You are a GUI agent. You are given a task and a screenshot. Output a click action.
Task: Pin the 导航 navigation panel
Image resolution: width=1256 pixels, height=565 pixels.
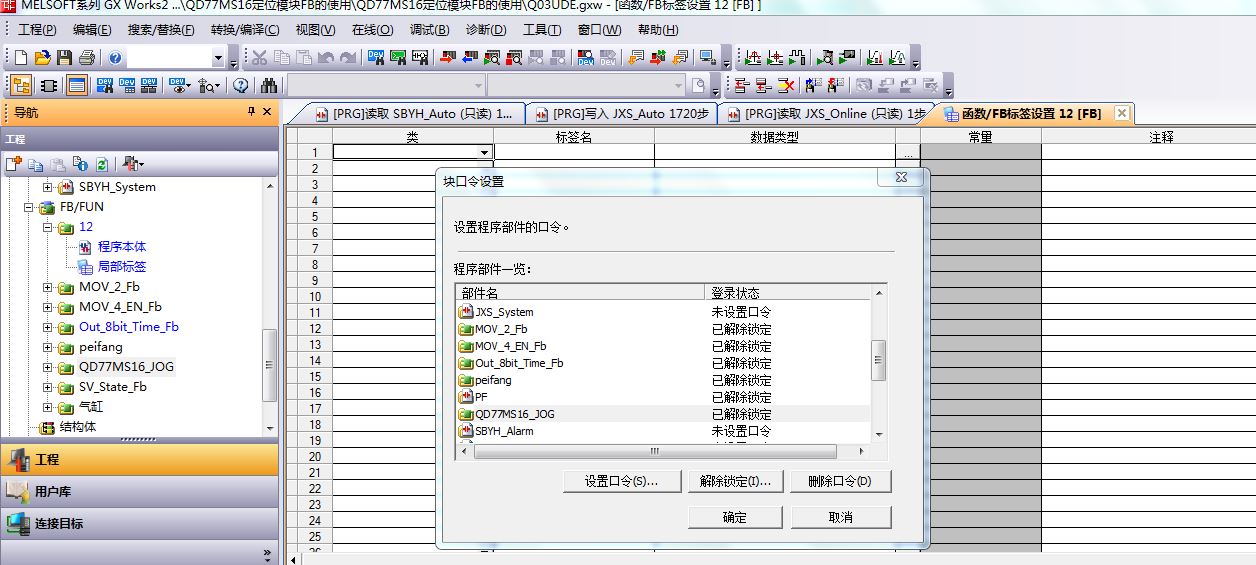[x=251, y=113]
